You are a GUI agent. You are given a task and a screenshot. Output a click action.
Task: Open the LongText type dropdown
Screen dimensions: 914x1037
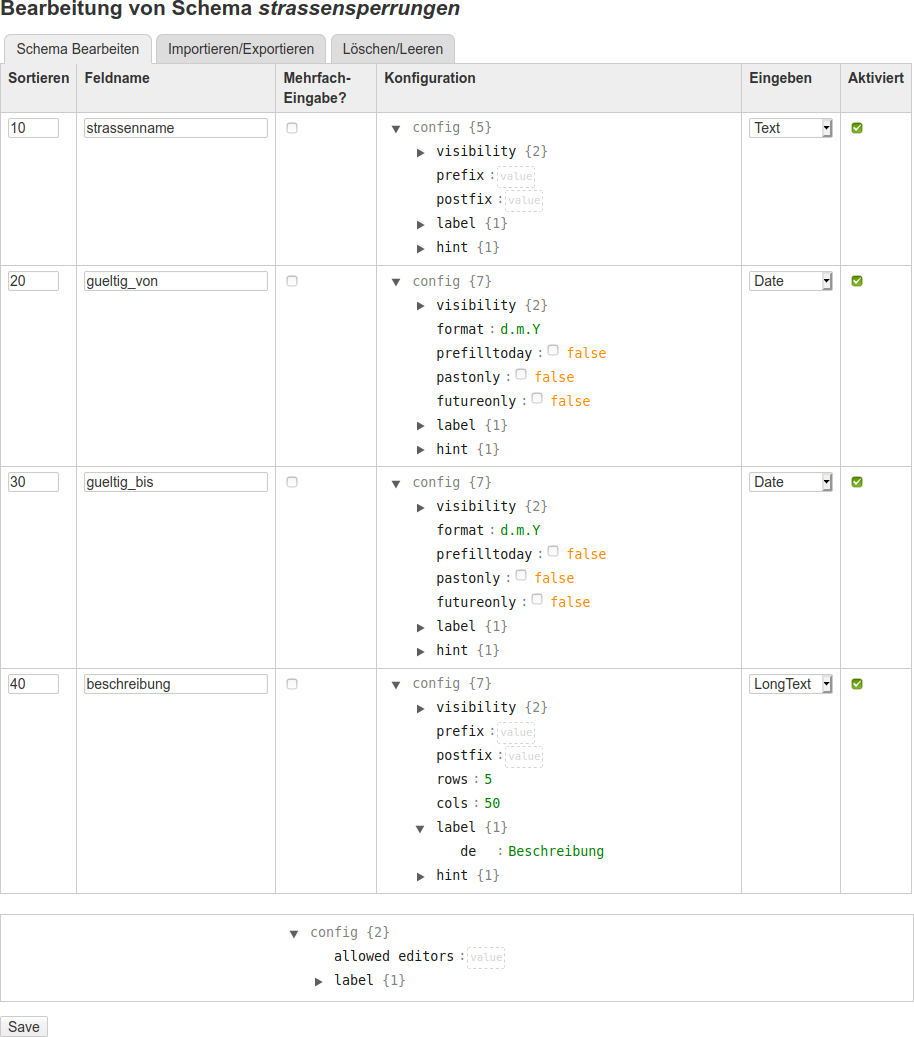coord(790,684)
